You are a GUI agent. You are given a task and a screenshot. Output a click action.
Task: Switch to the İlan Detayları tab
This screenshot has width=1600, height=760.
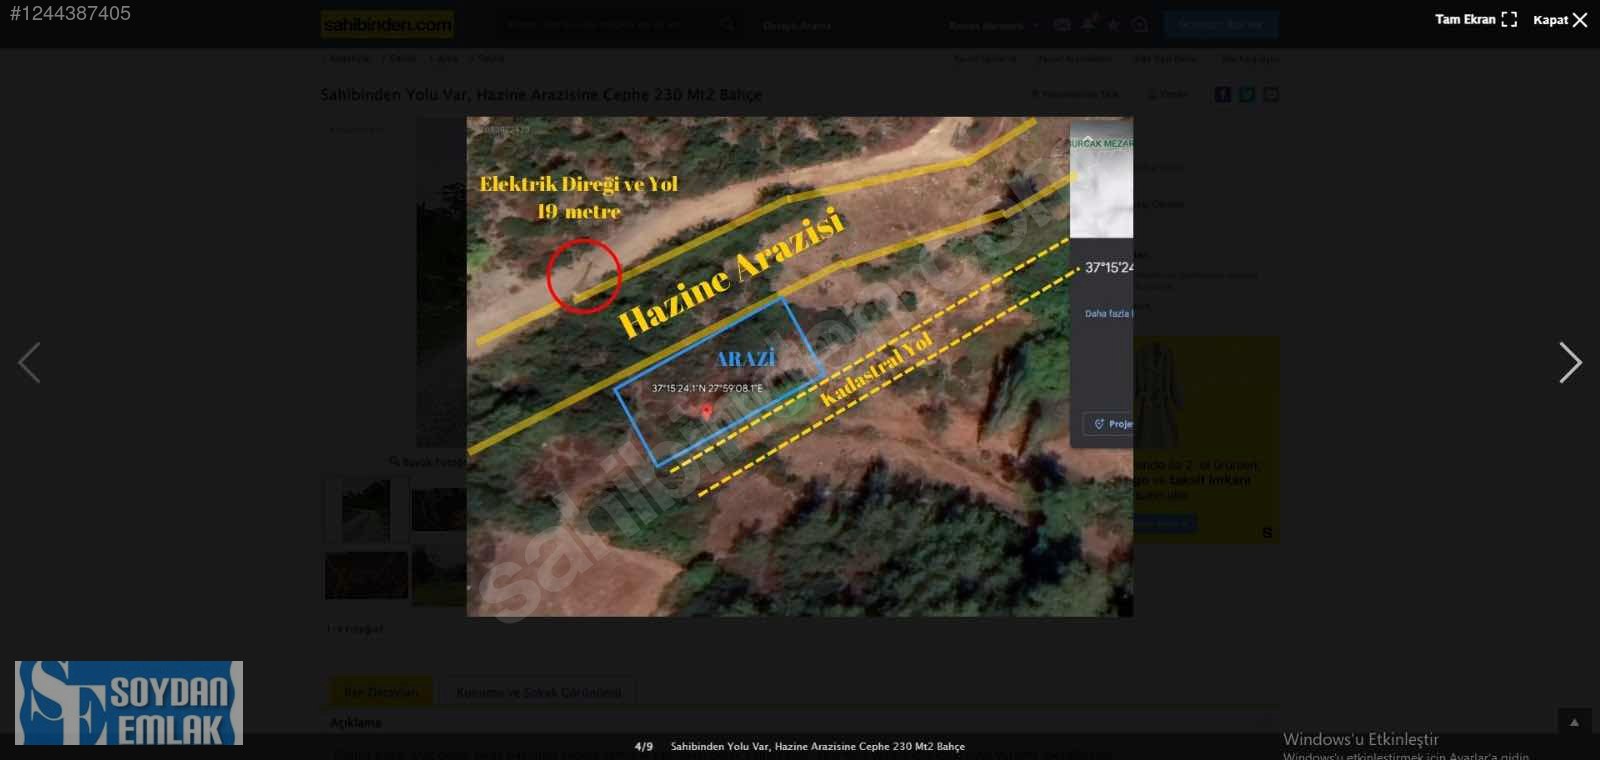click(x=381, y=692)
